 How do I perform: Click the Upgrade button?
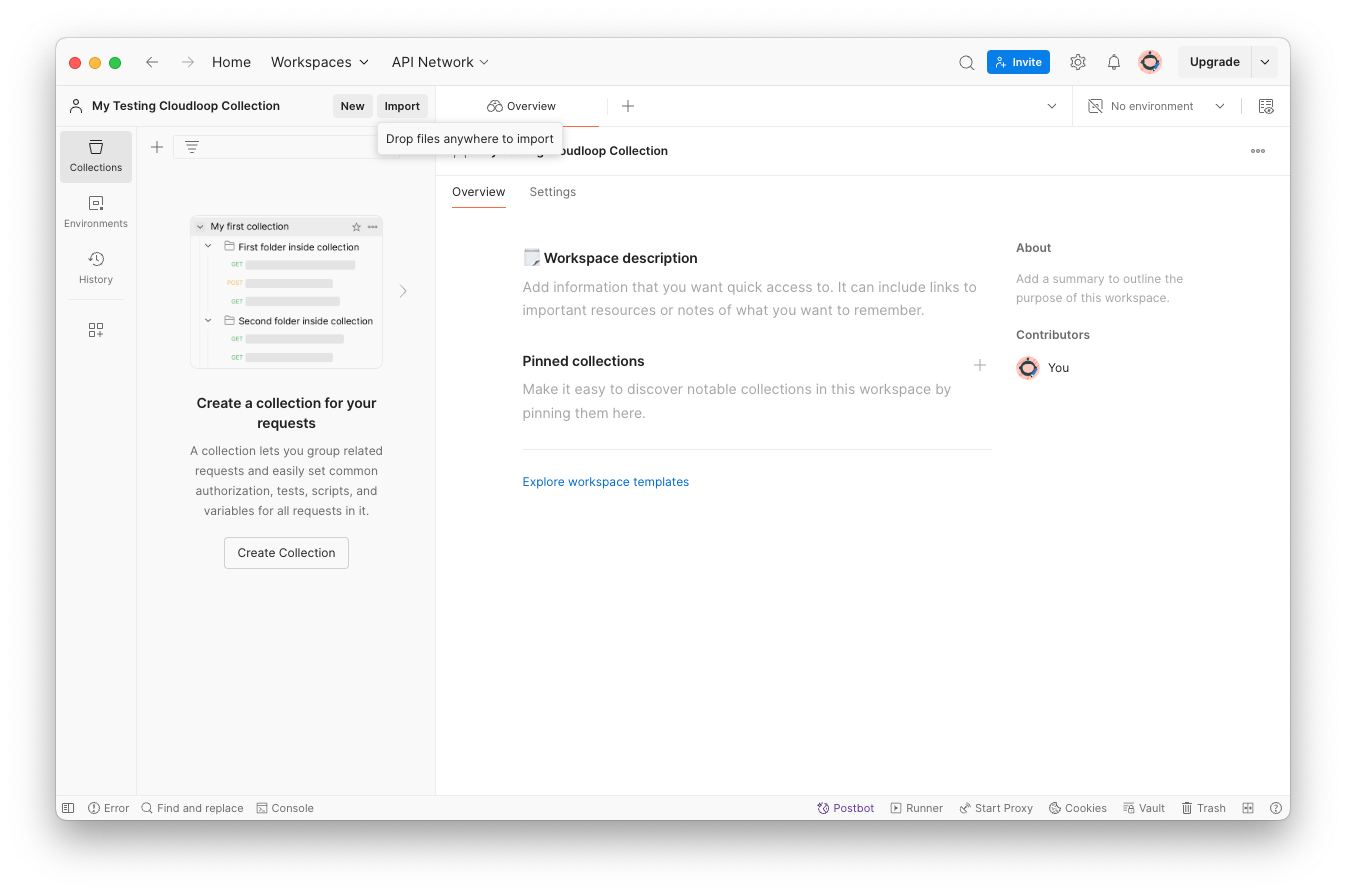tap(1215, 62)
